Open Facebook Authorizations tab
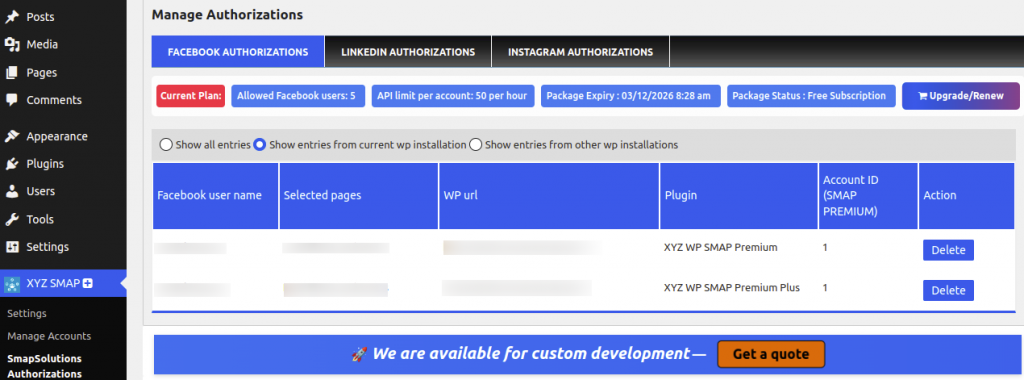1024x380 pixels. pyautogui.click(x=238, y=52)
